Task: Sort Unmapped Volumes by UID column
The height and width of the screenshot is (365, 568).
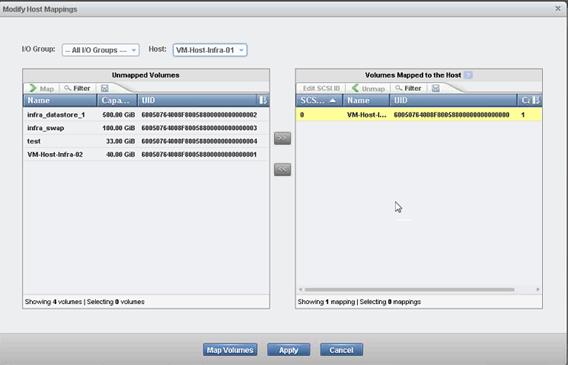Action: pyautogui.click(x=197, y=100)
